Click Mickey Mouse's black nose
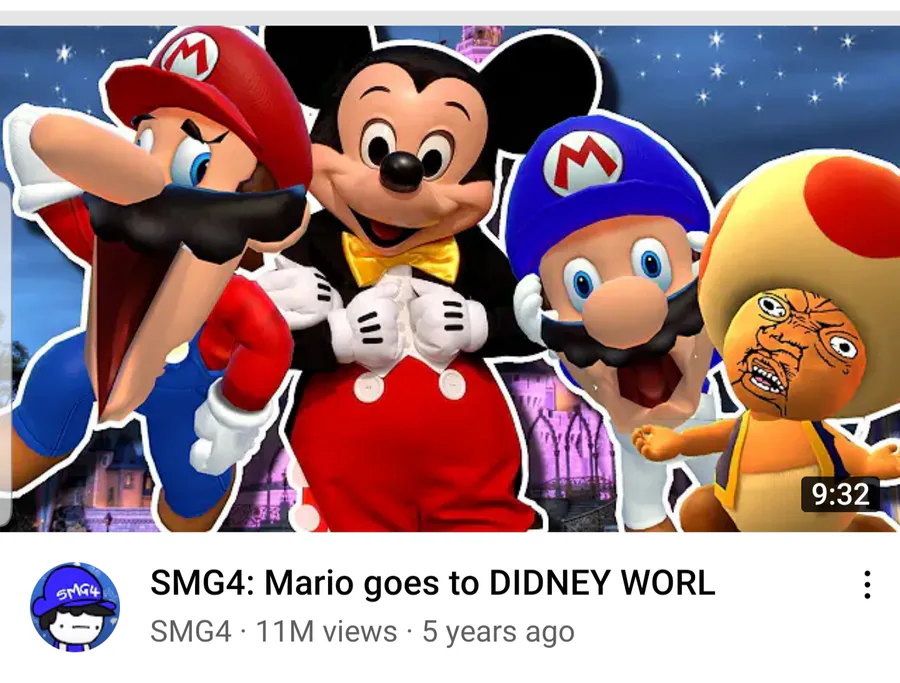Viewport: 900px width, 683px height. [400, 170]
